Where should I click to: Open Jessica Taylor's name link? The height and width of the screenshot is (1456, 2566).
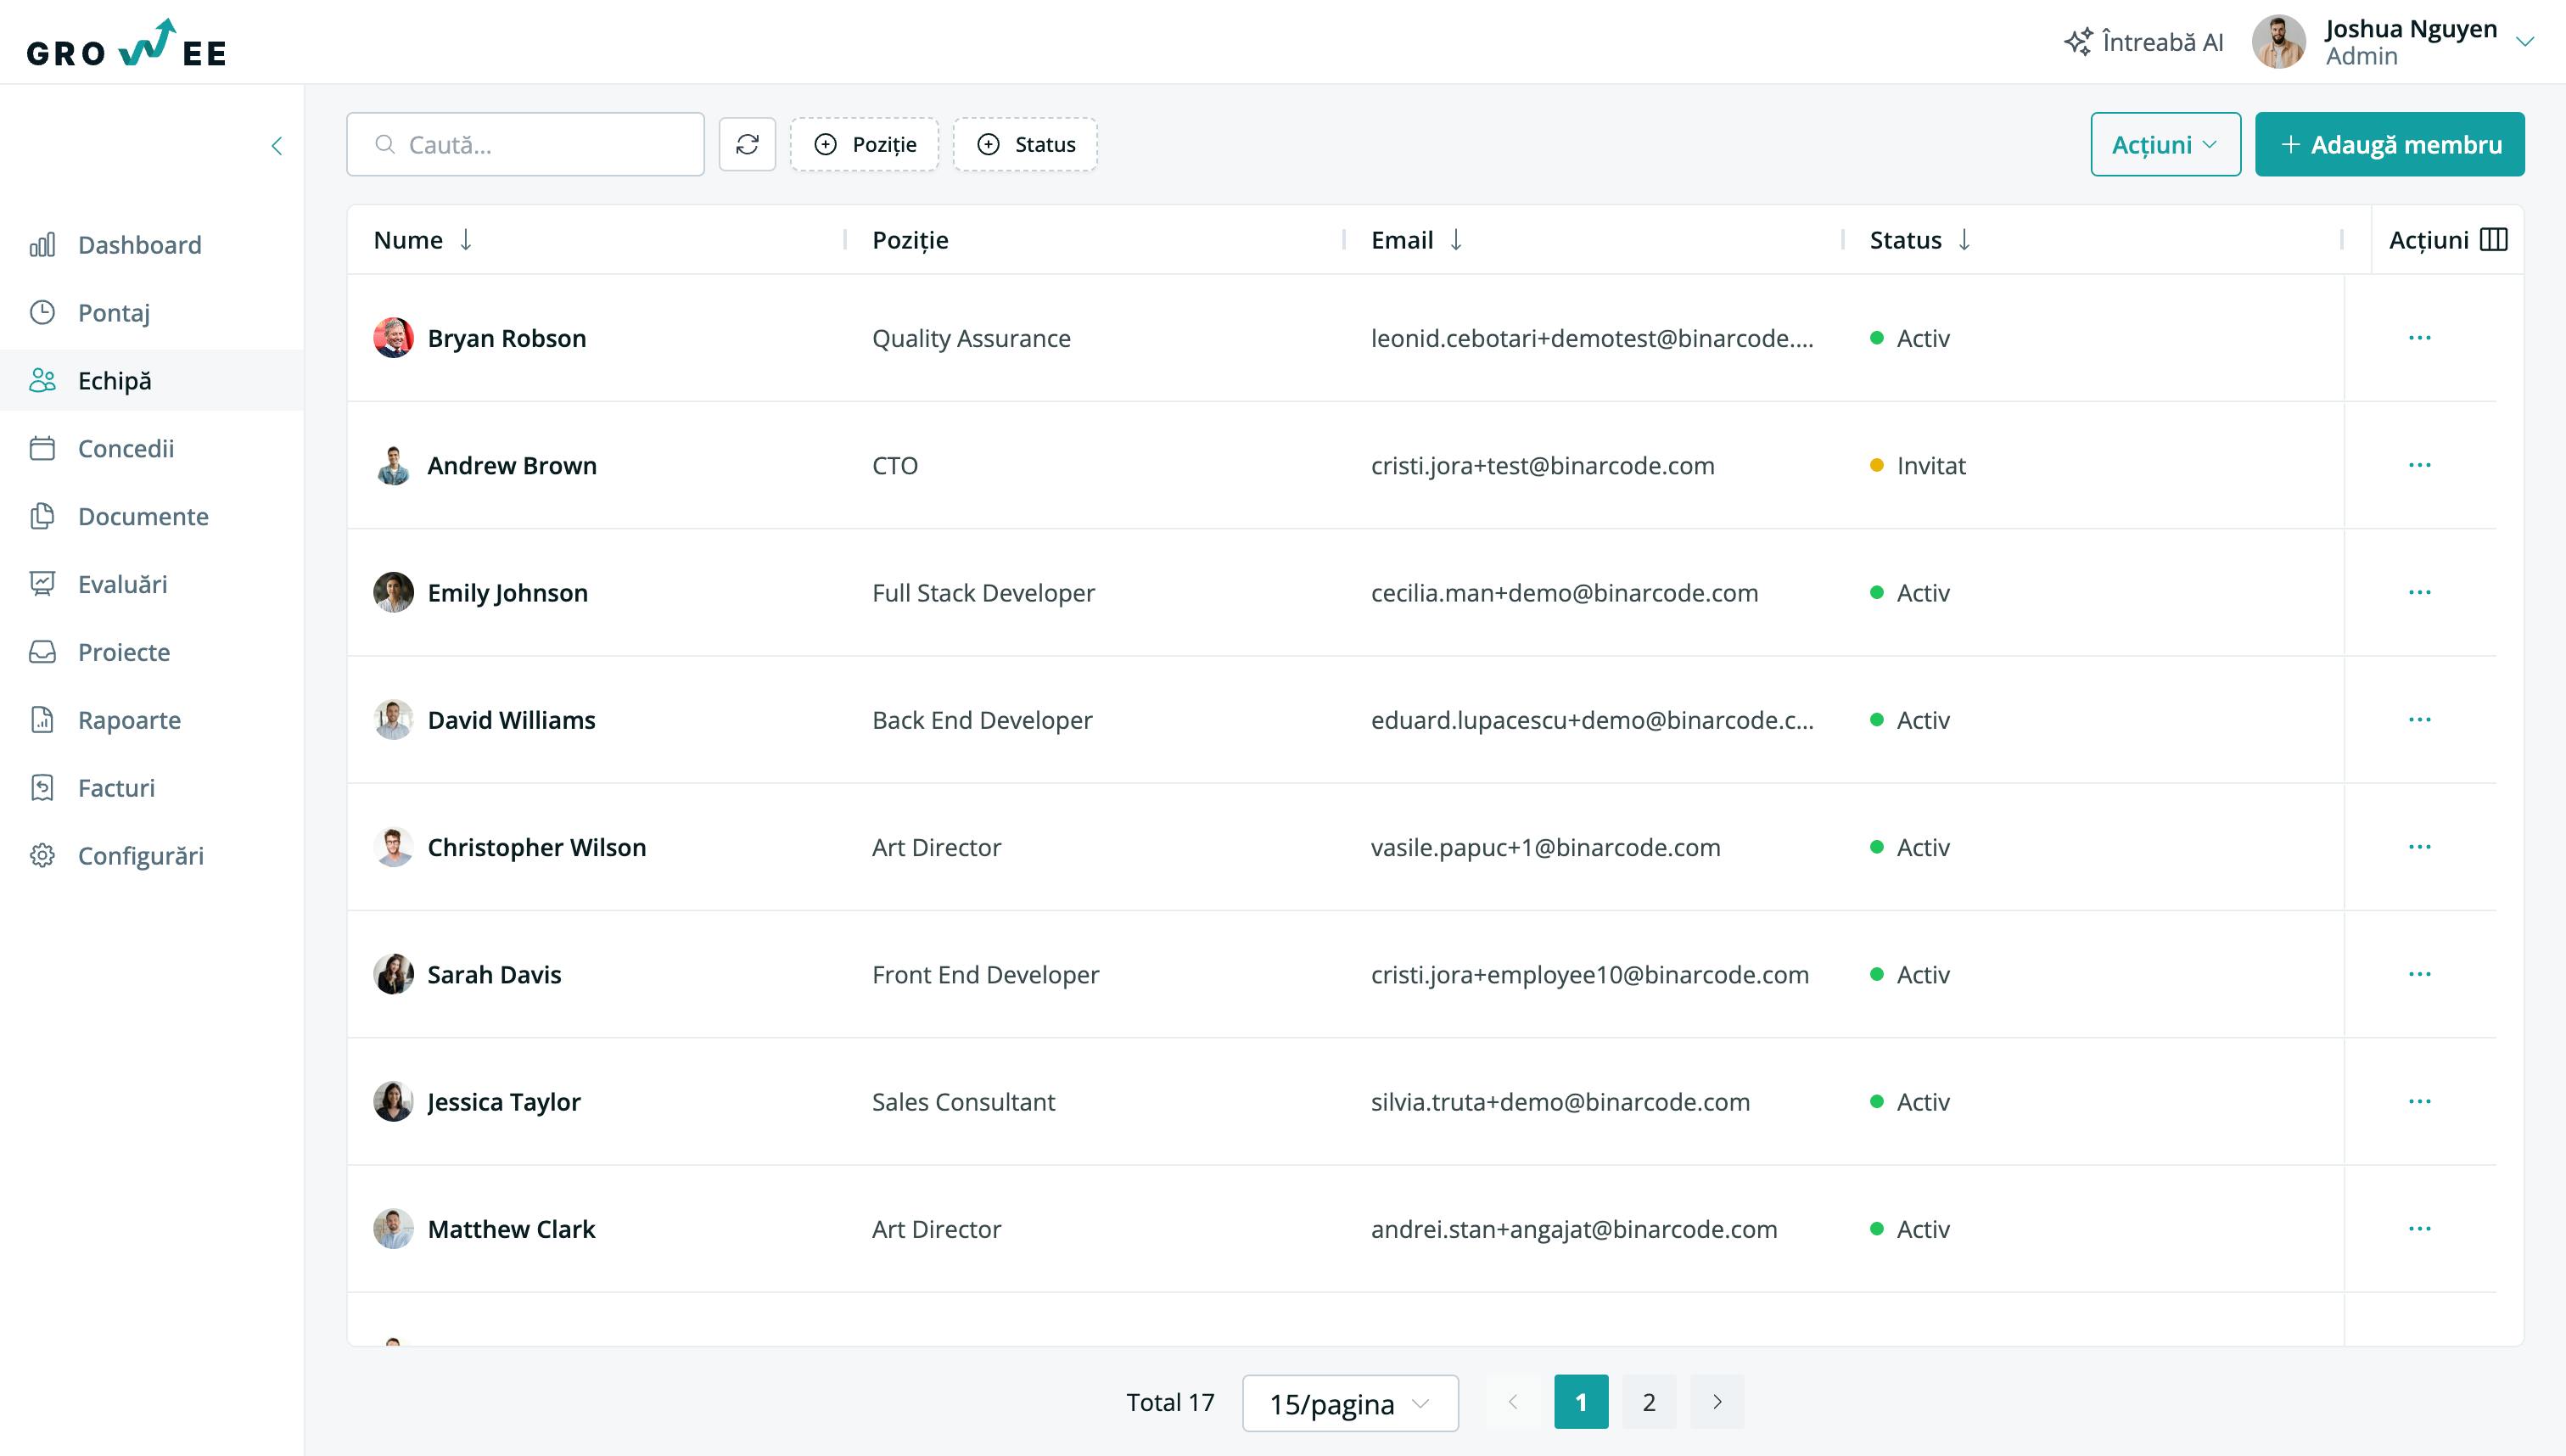point(504,1102)
